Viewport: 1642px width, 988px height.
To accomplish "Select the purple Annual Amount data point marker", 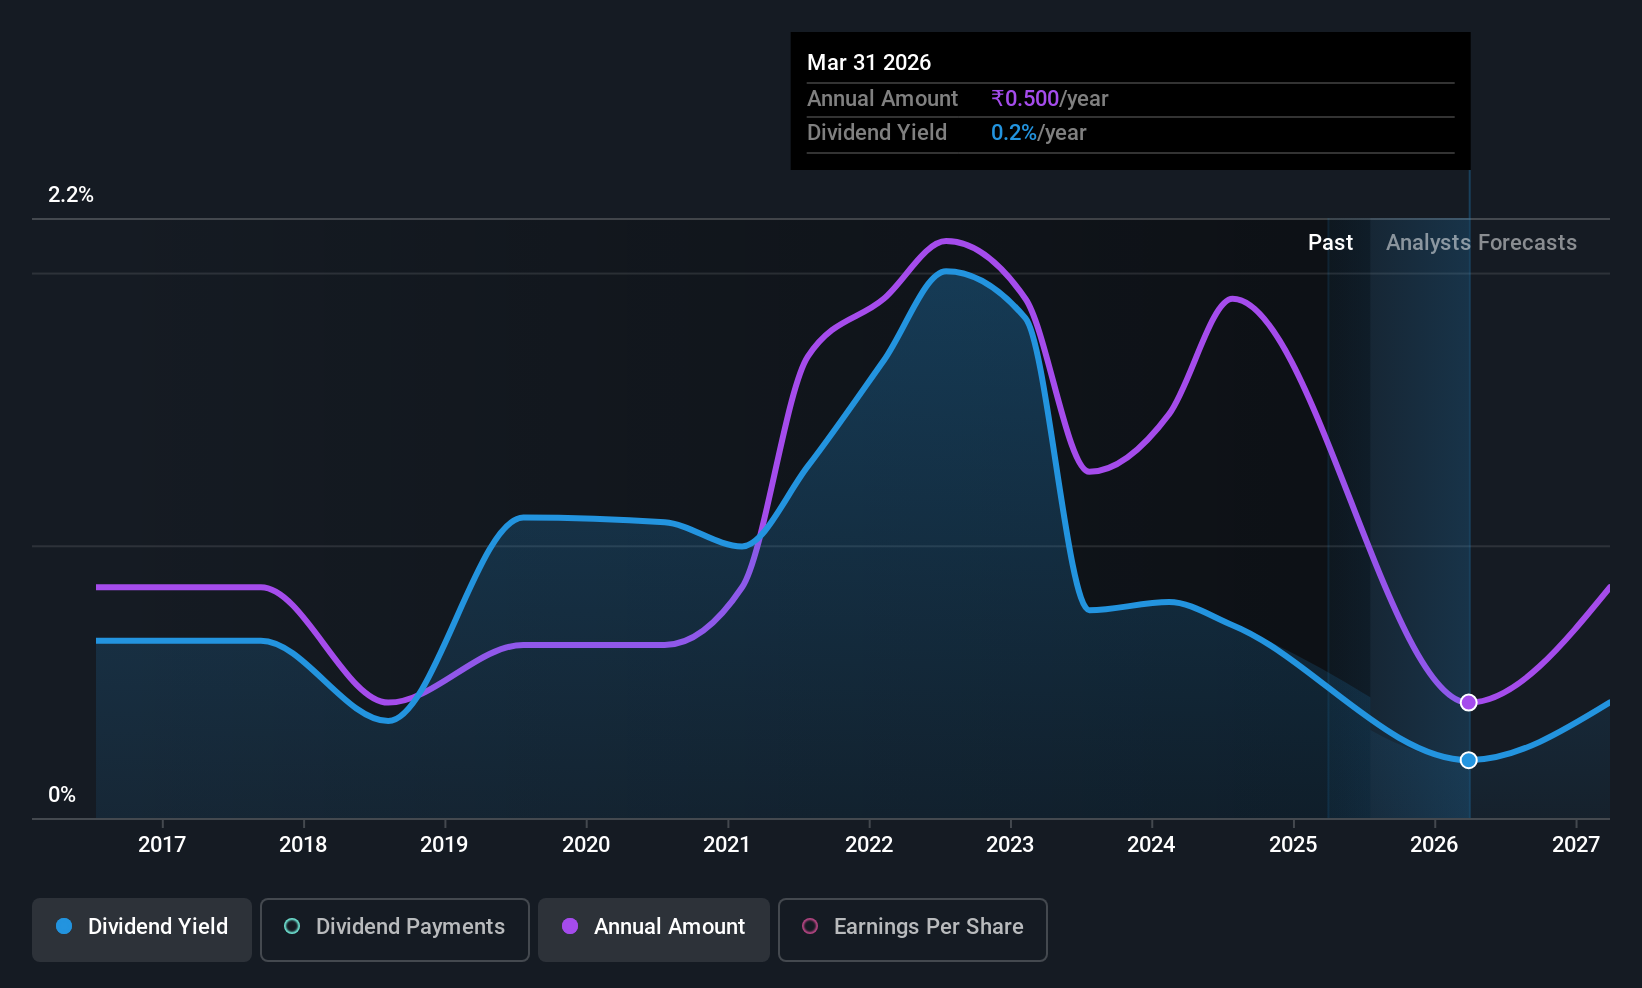I will [1468, 703].
